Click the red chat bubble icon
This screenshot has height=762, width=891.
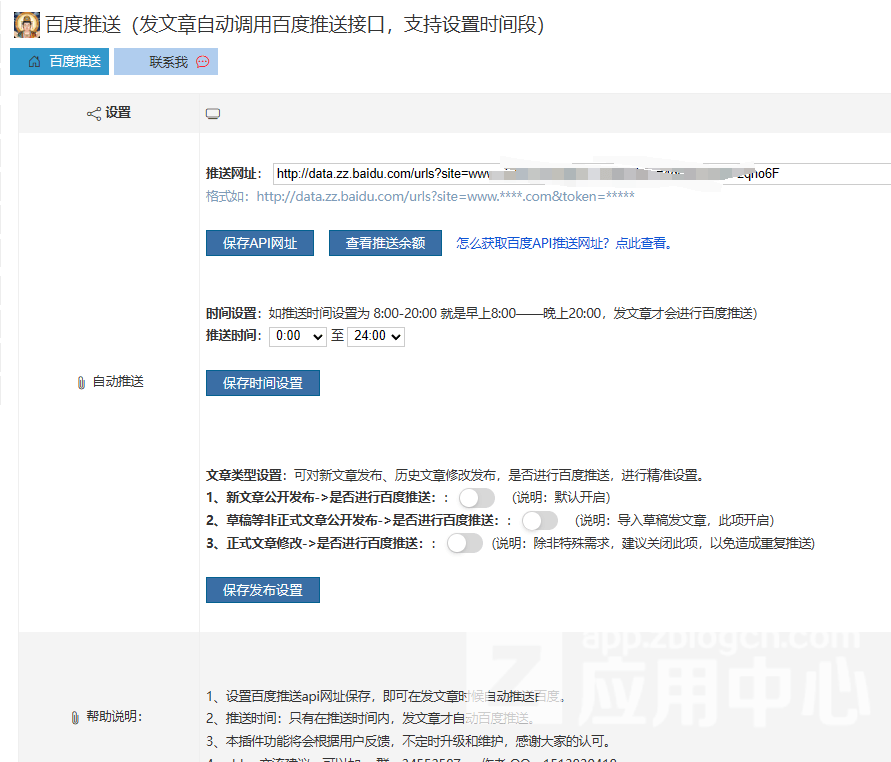pyautogui.click(x=203, y=62)
